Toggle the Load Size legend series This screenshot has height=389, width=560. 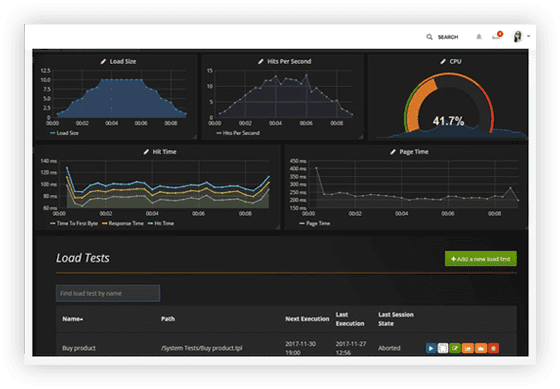tap(64, 133)
